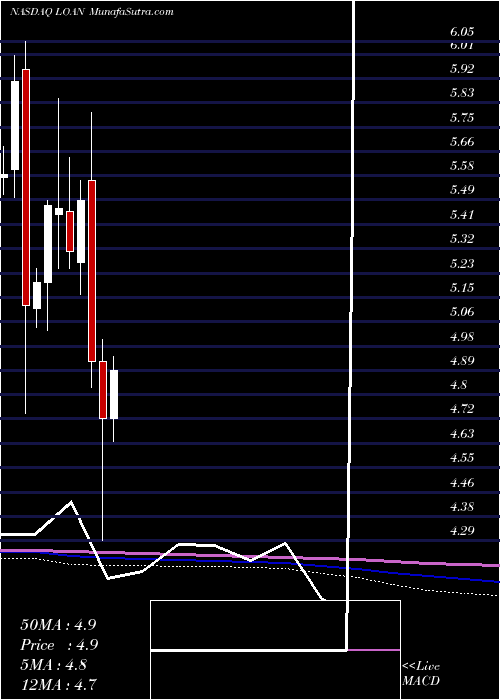The width and height of the screenshot is (500, 700).
Task: Click the 5.15 price axis label
Action: tap(462, 287)
